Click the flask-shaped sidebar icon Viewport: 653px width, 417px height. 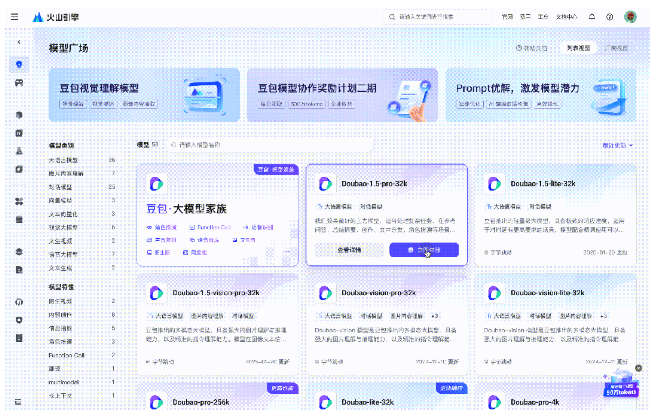[19, 151]
